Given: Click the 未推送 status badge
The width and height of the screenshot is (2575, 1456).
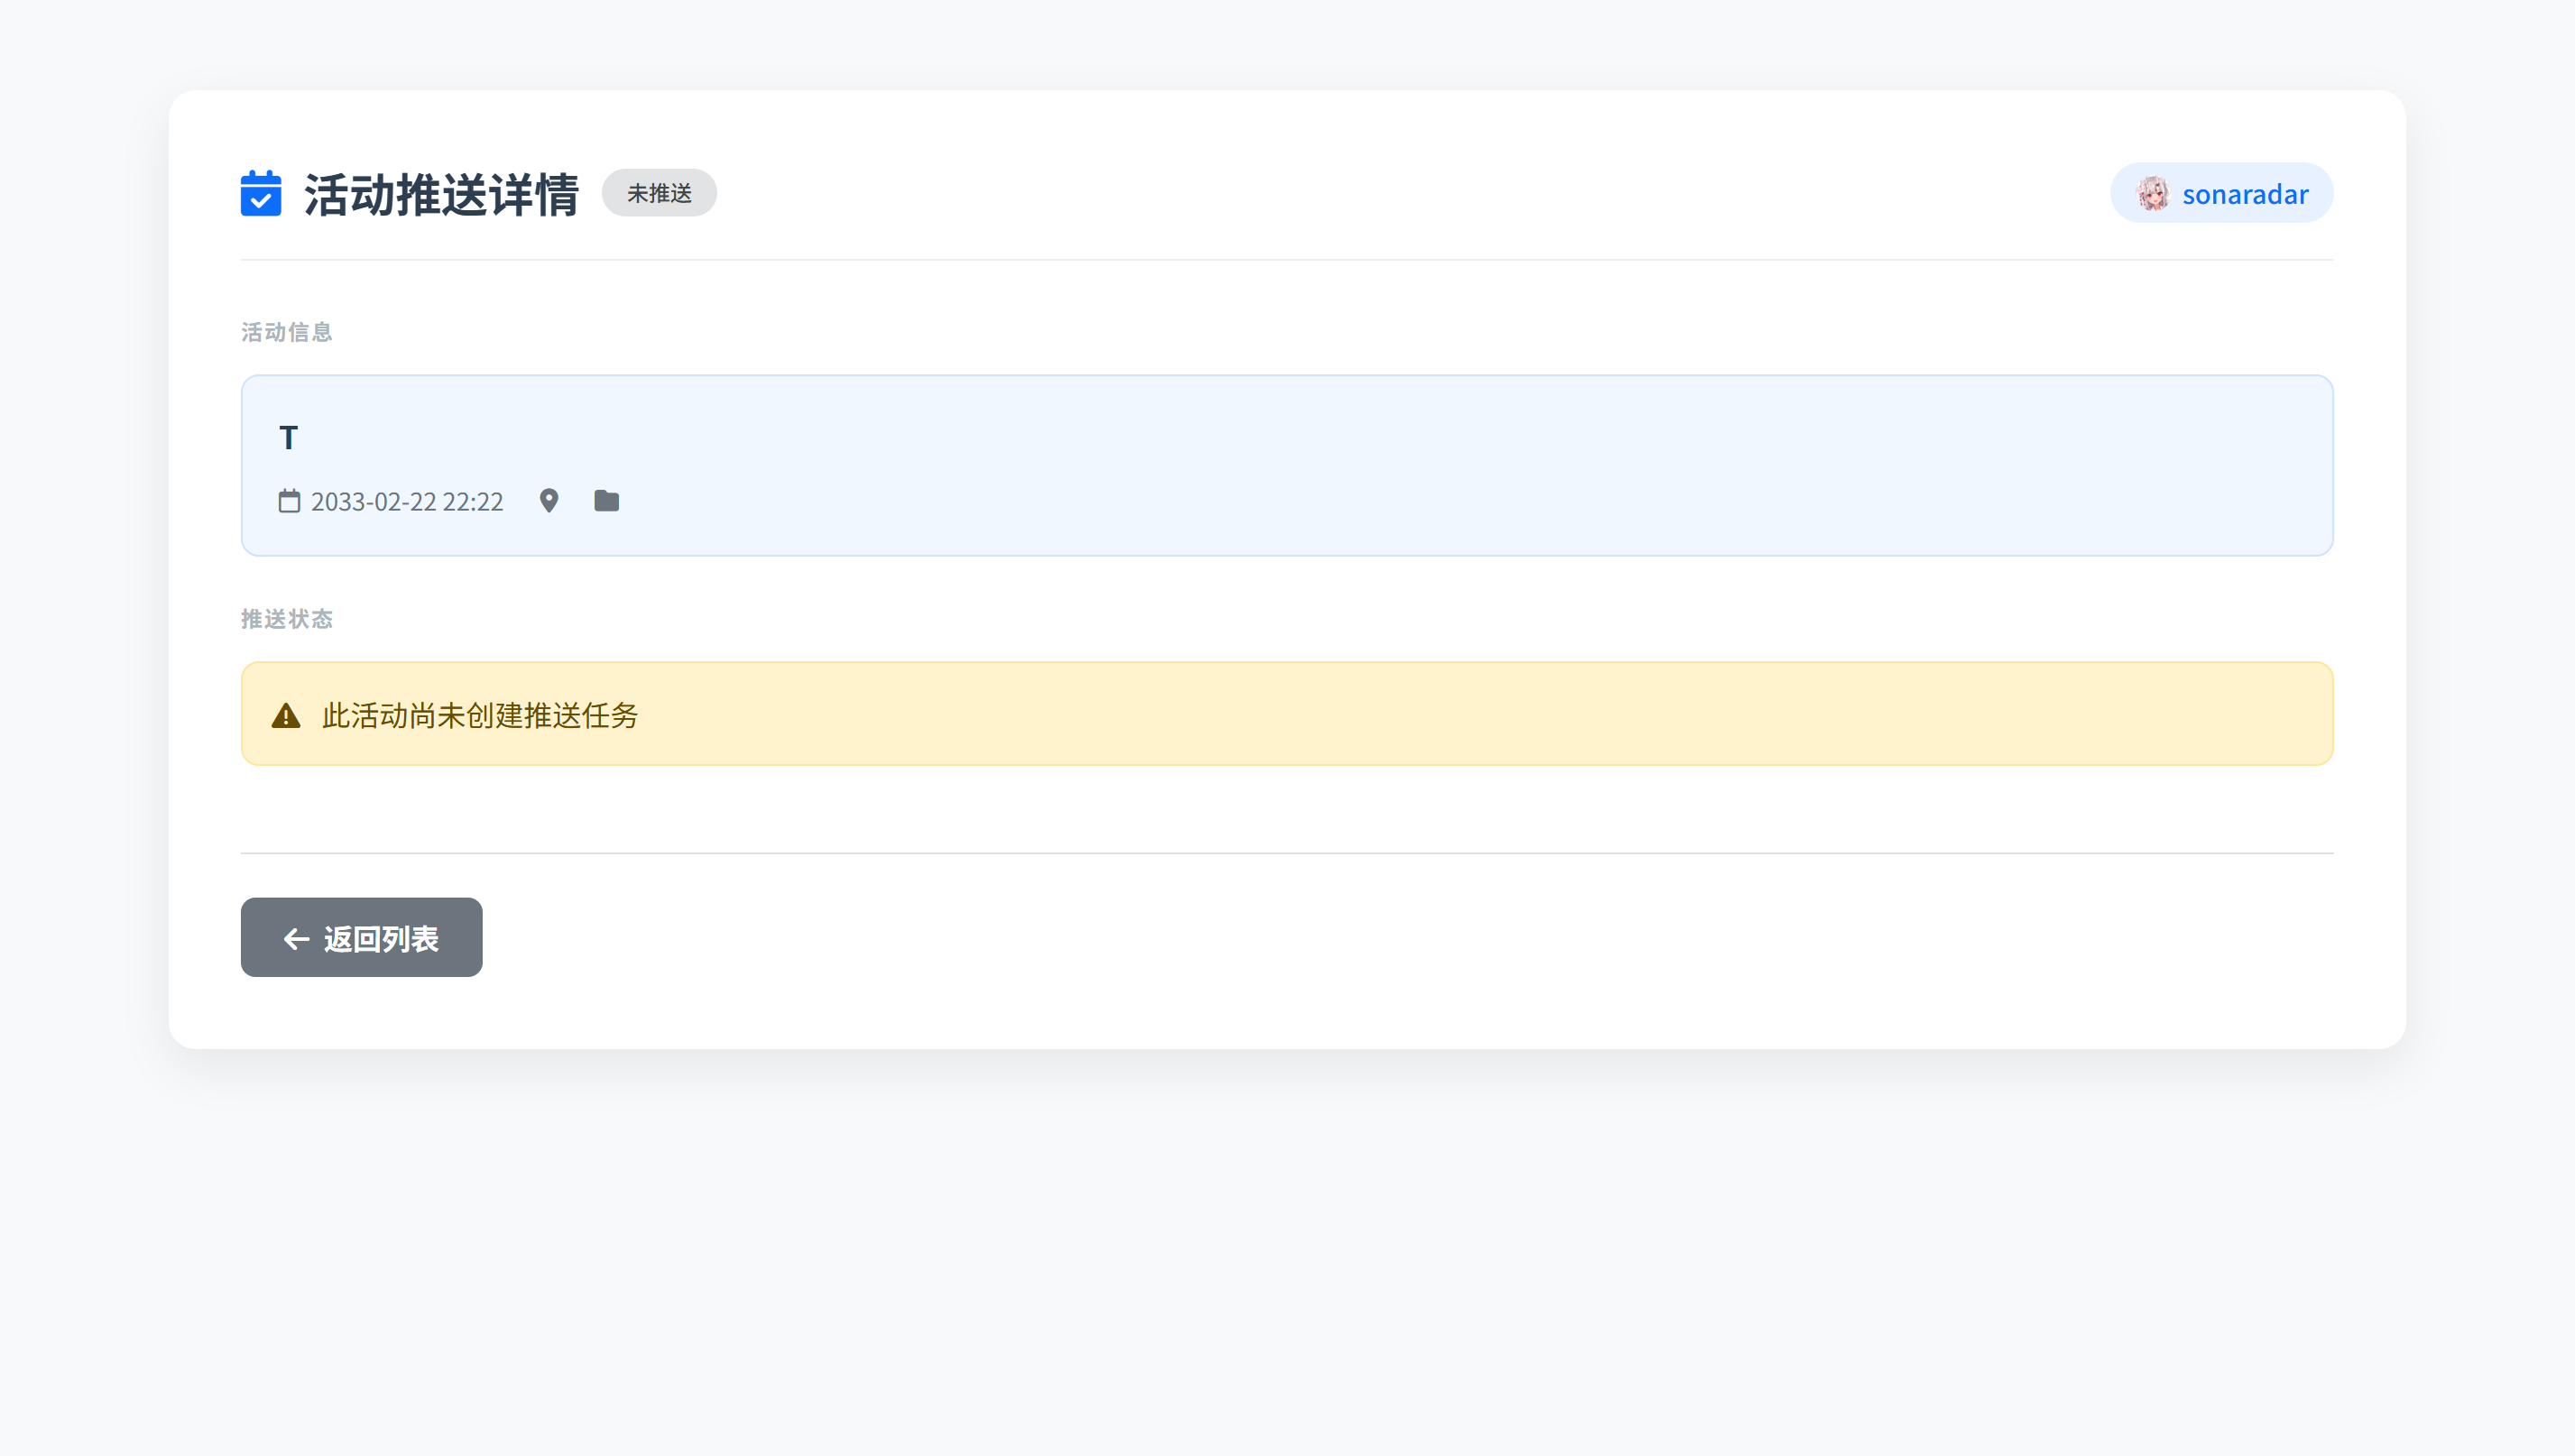Looking at the screenshot, I should (659, 193).
